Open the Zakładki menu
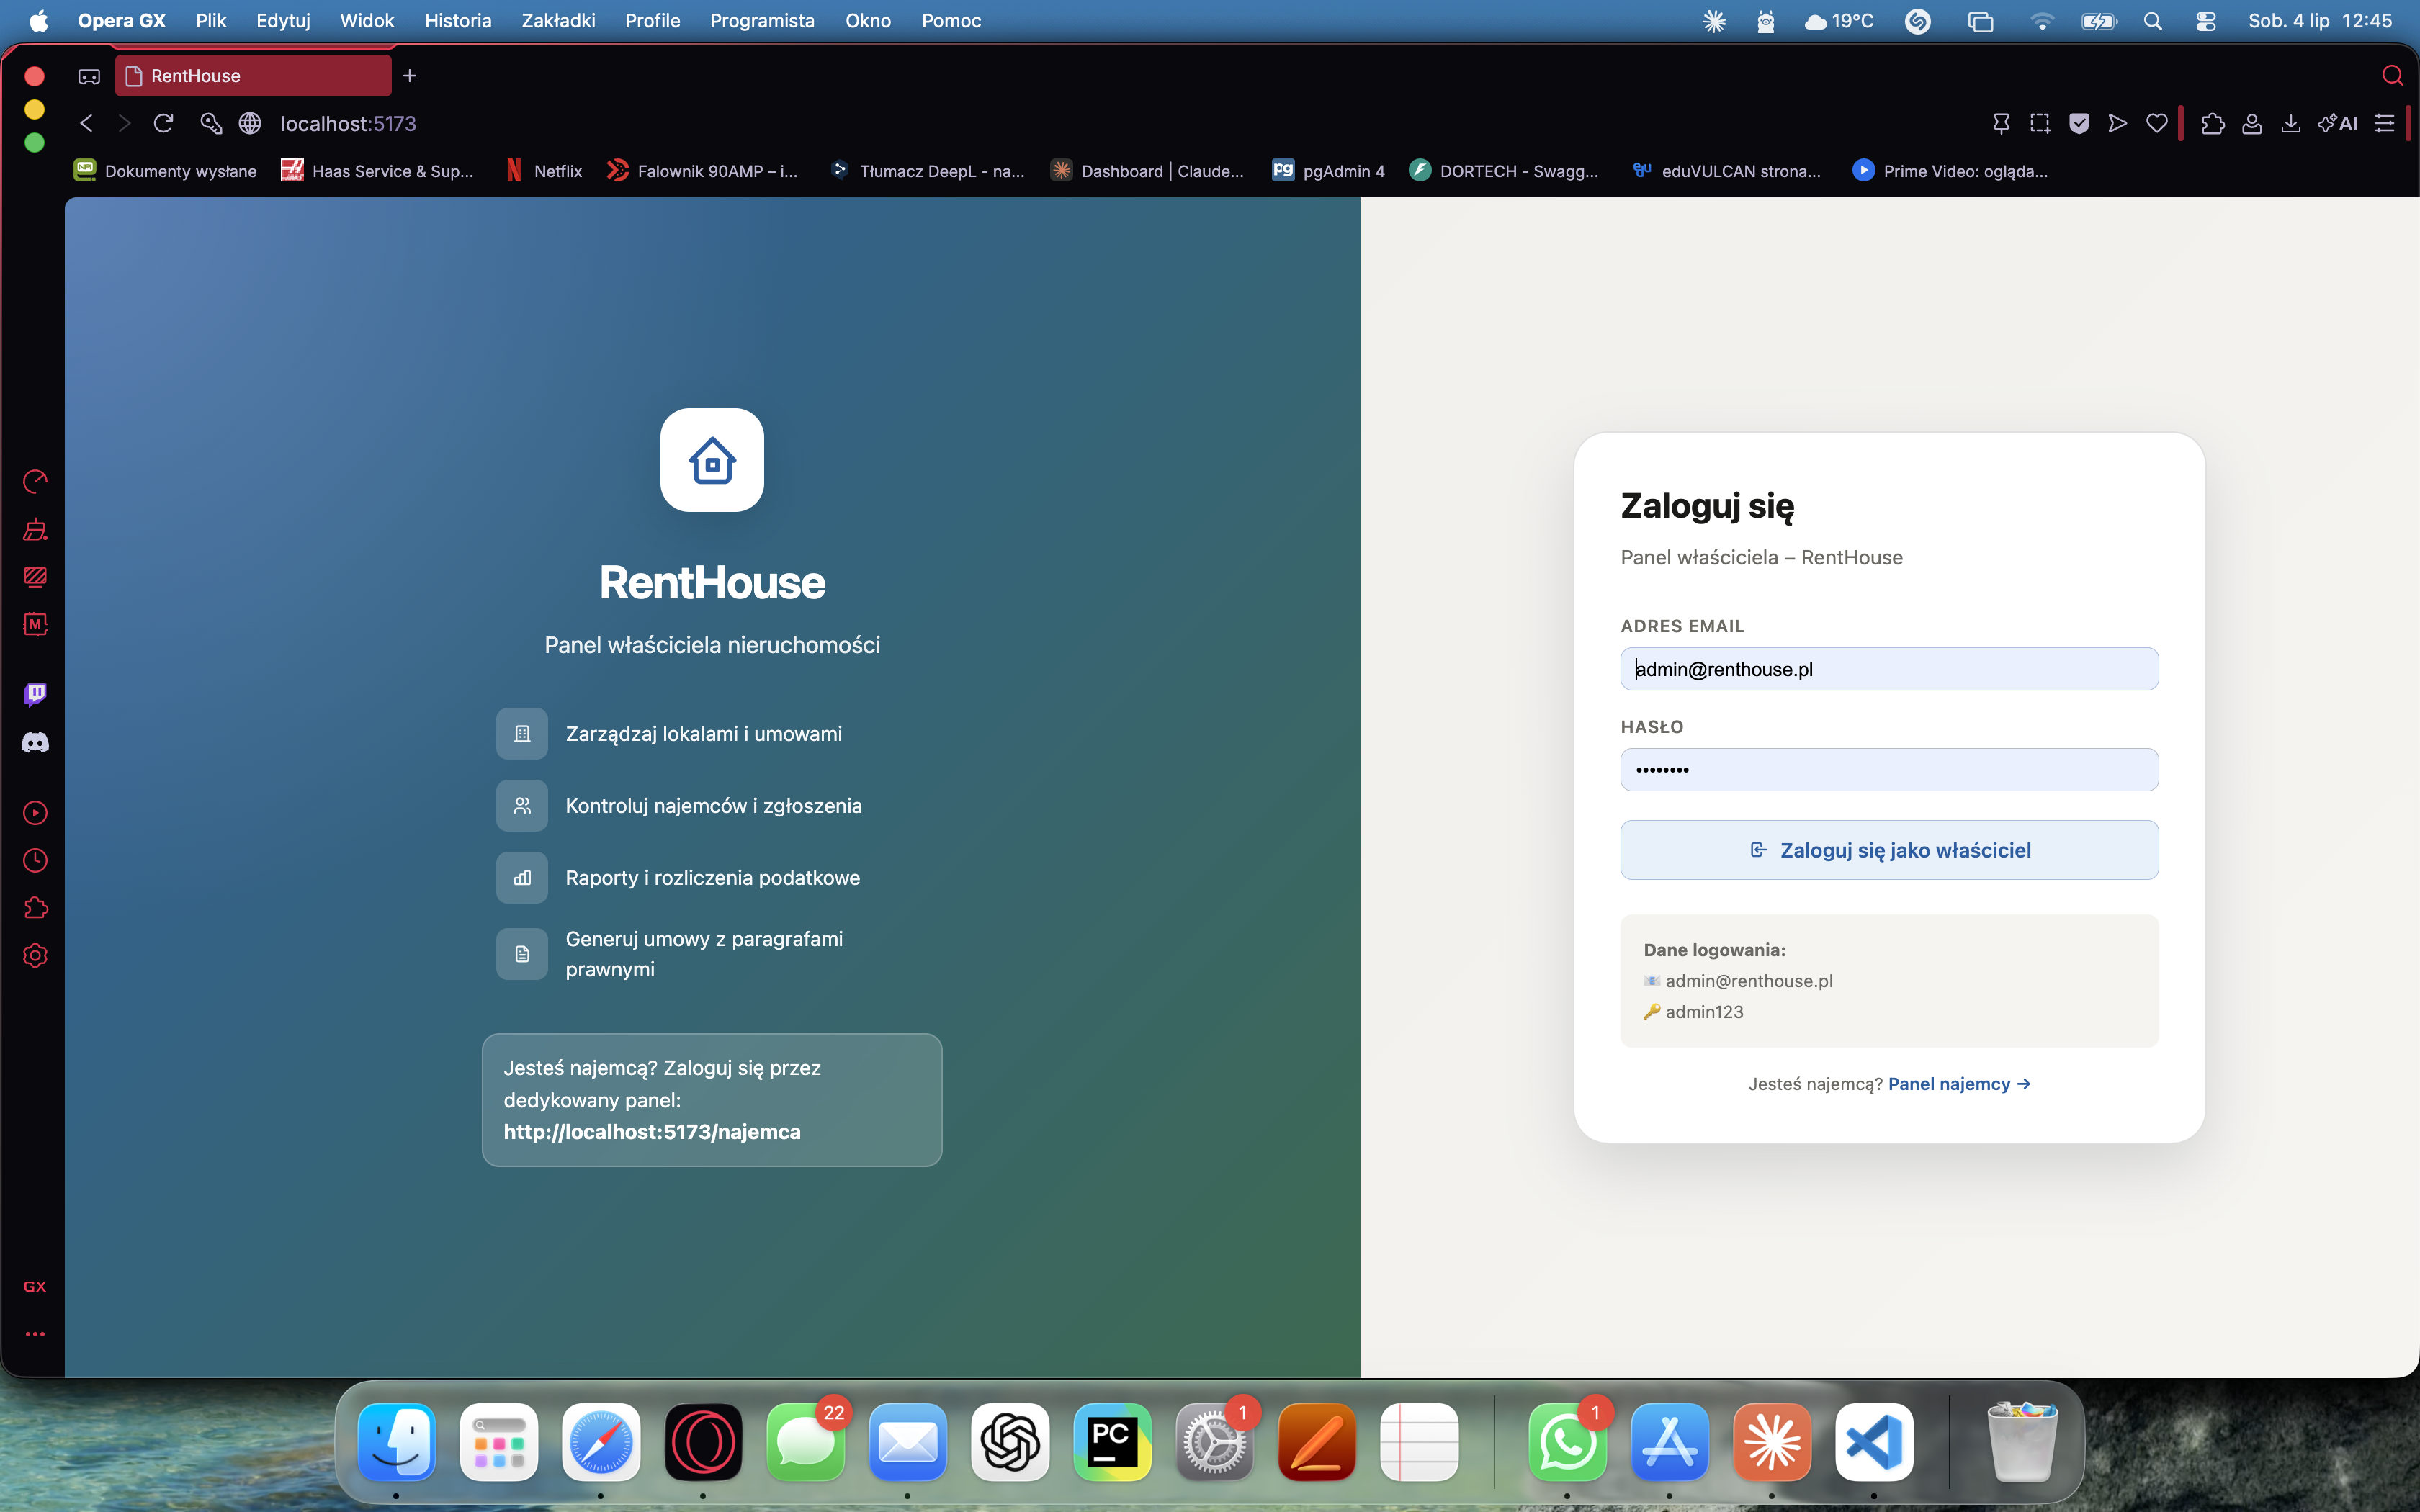Viewport: 2420px width, 1512px height. (558, 21)
